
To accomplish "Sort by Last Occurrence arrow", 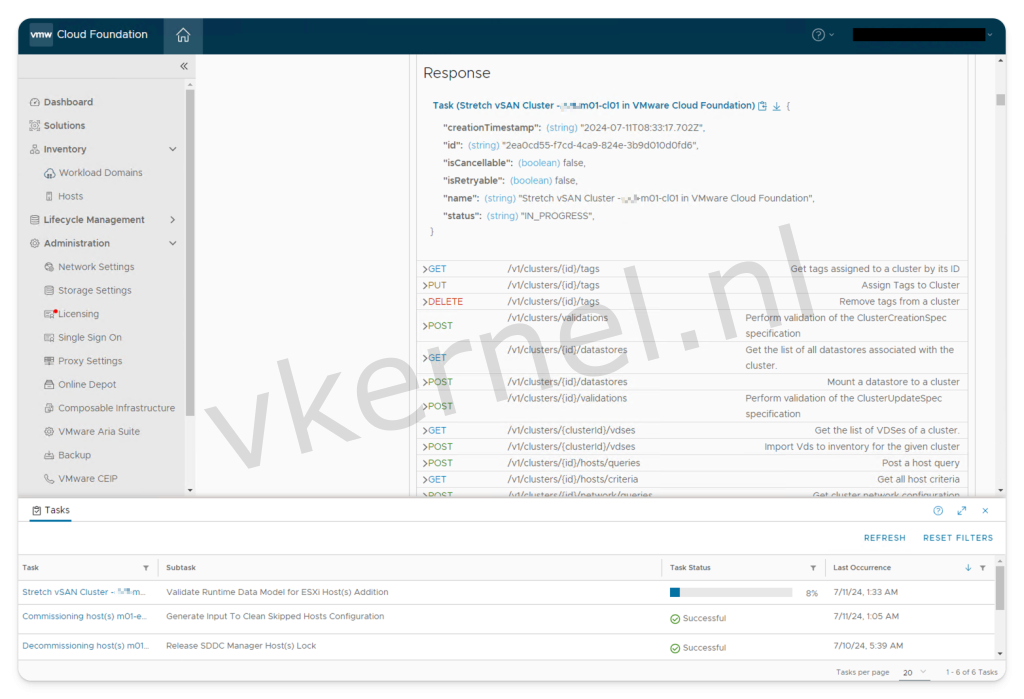I will [968, 568].
